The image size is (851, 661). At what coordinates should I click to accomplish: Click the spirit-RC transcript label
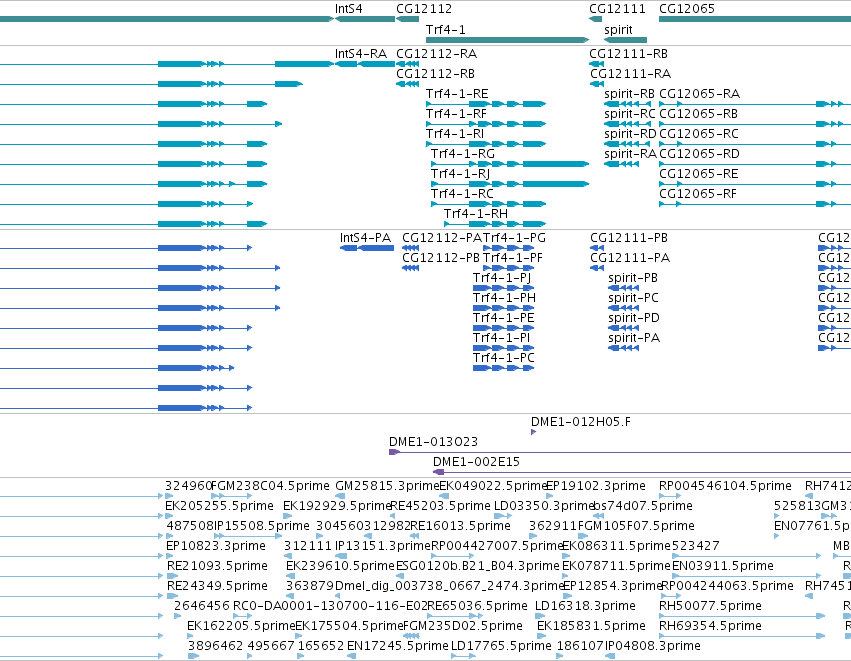(x=630, y=114)
